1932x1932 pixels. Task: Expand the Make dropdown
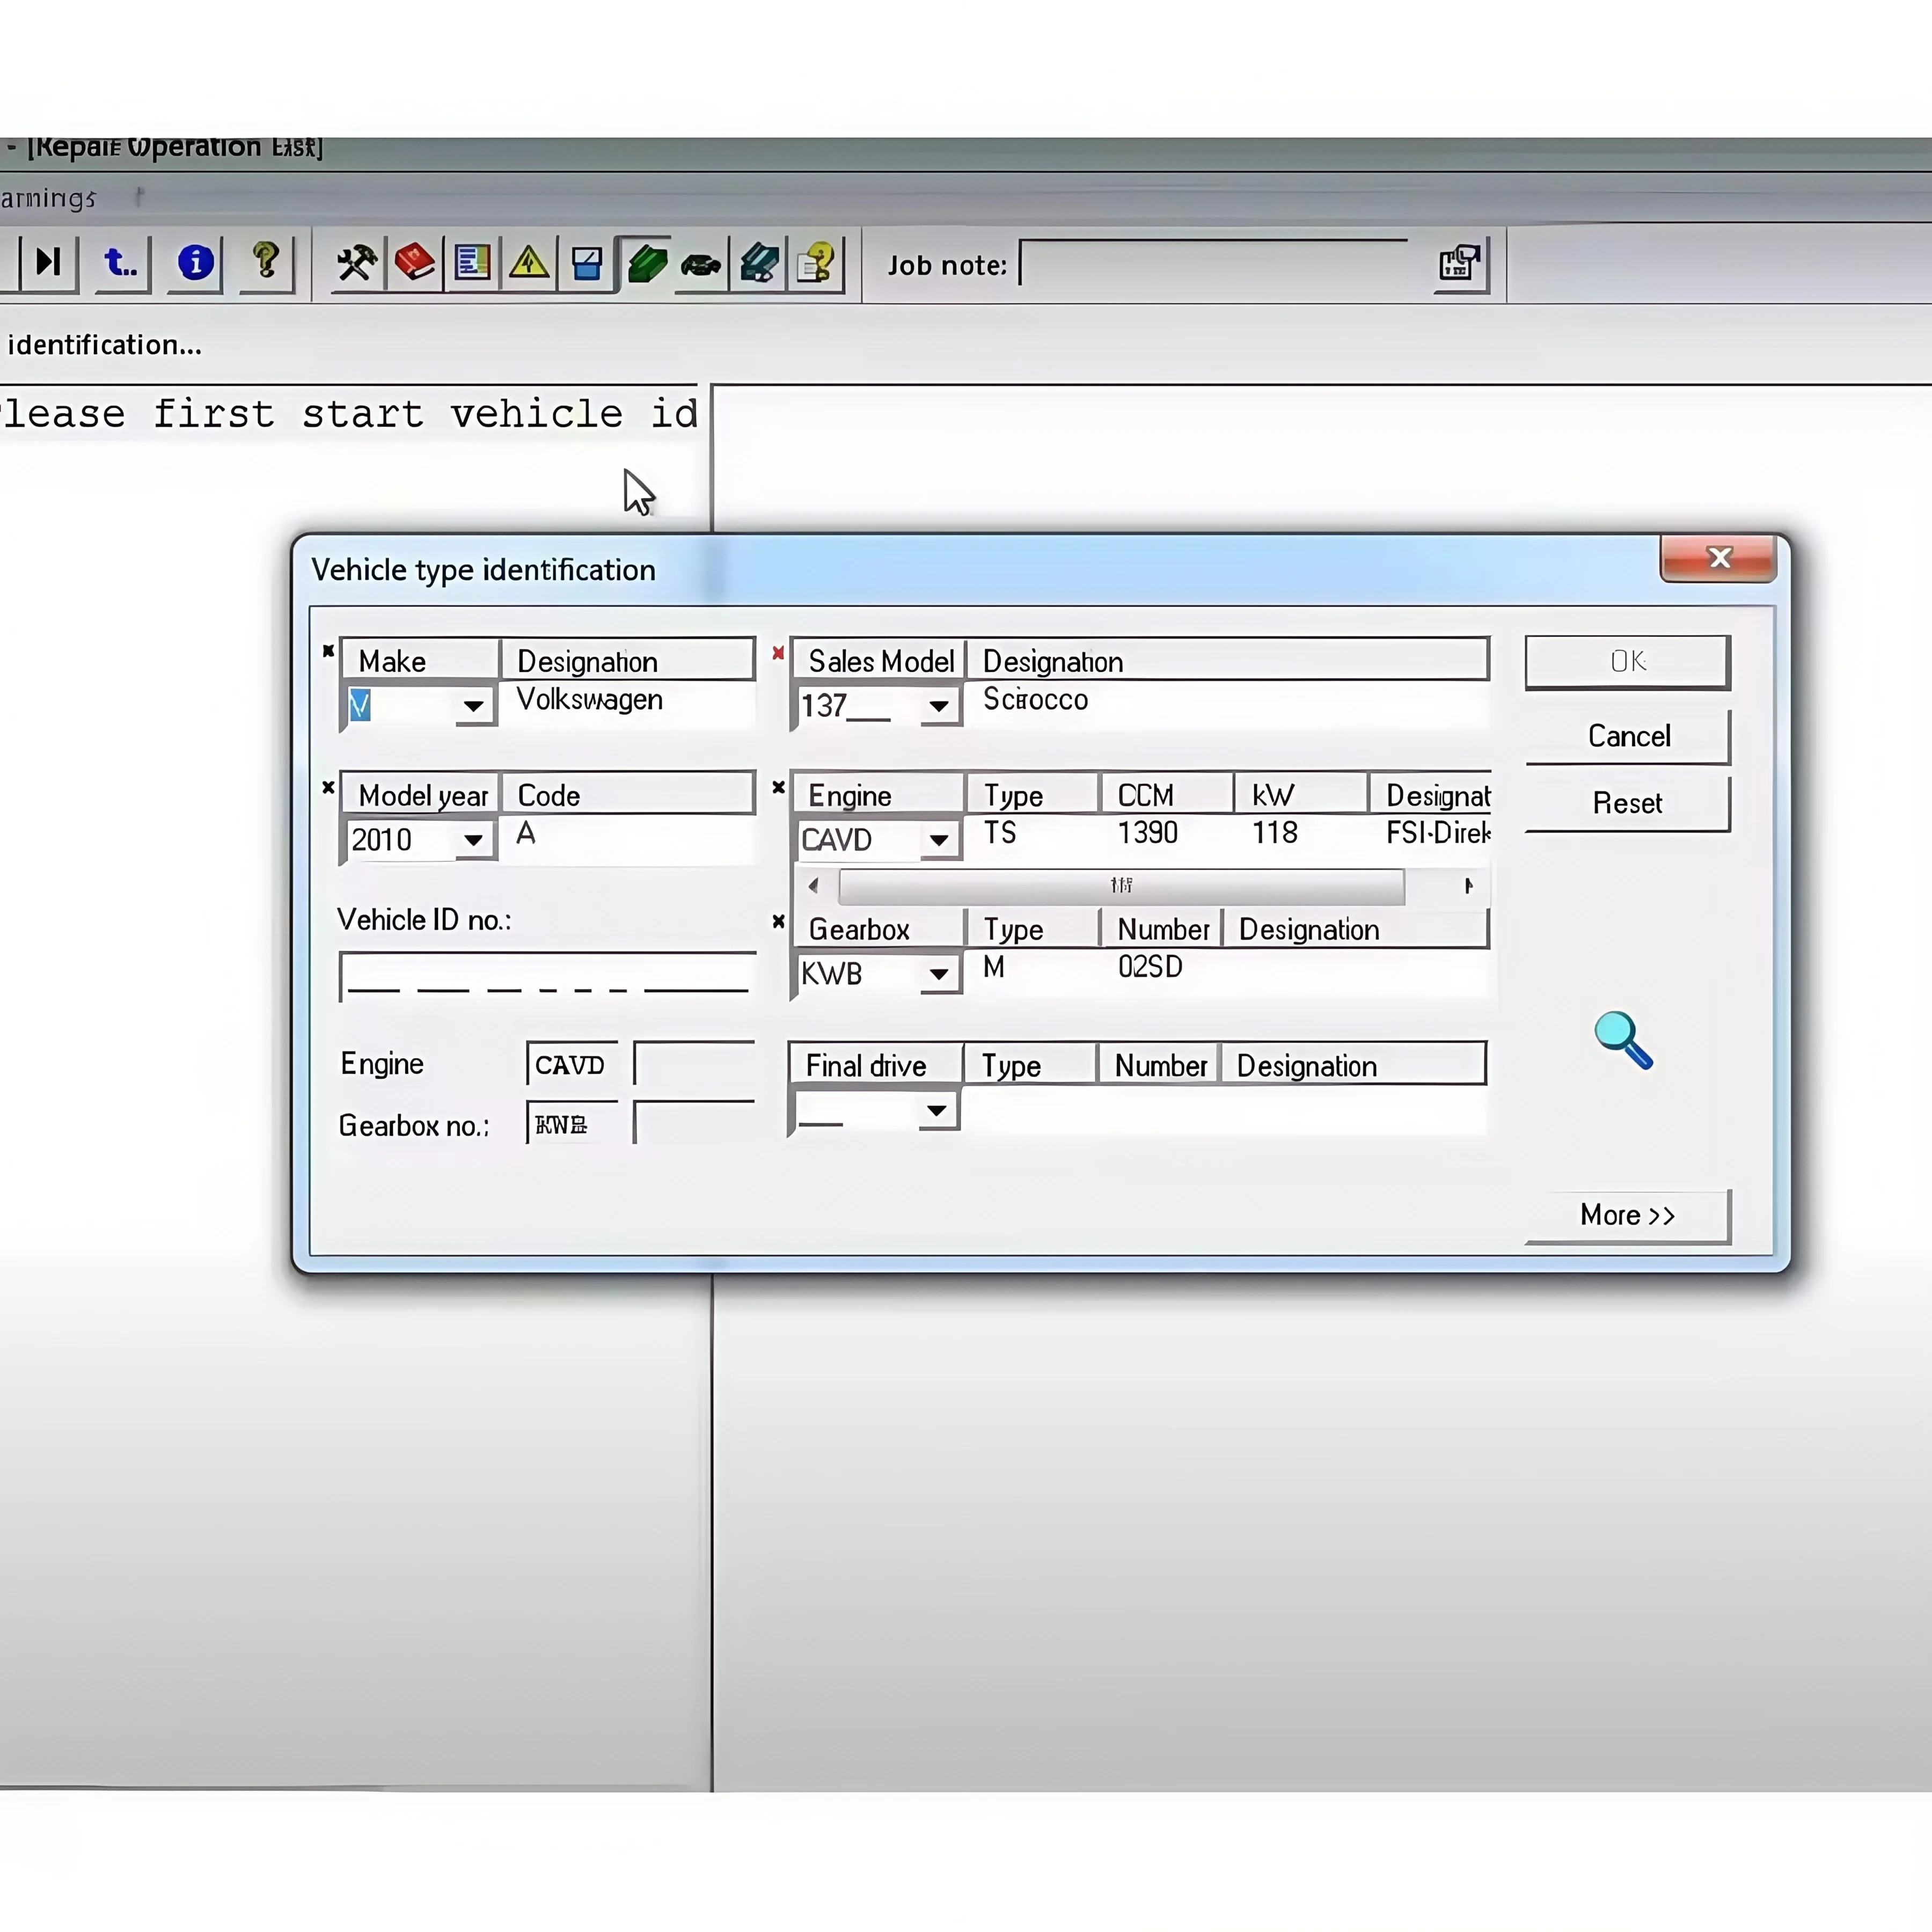click(473, 706)
